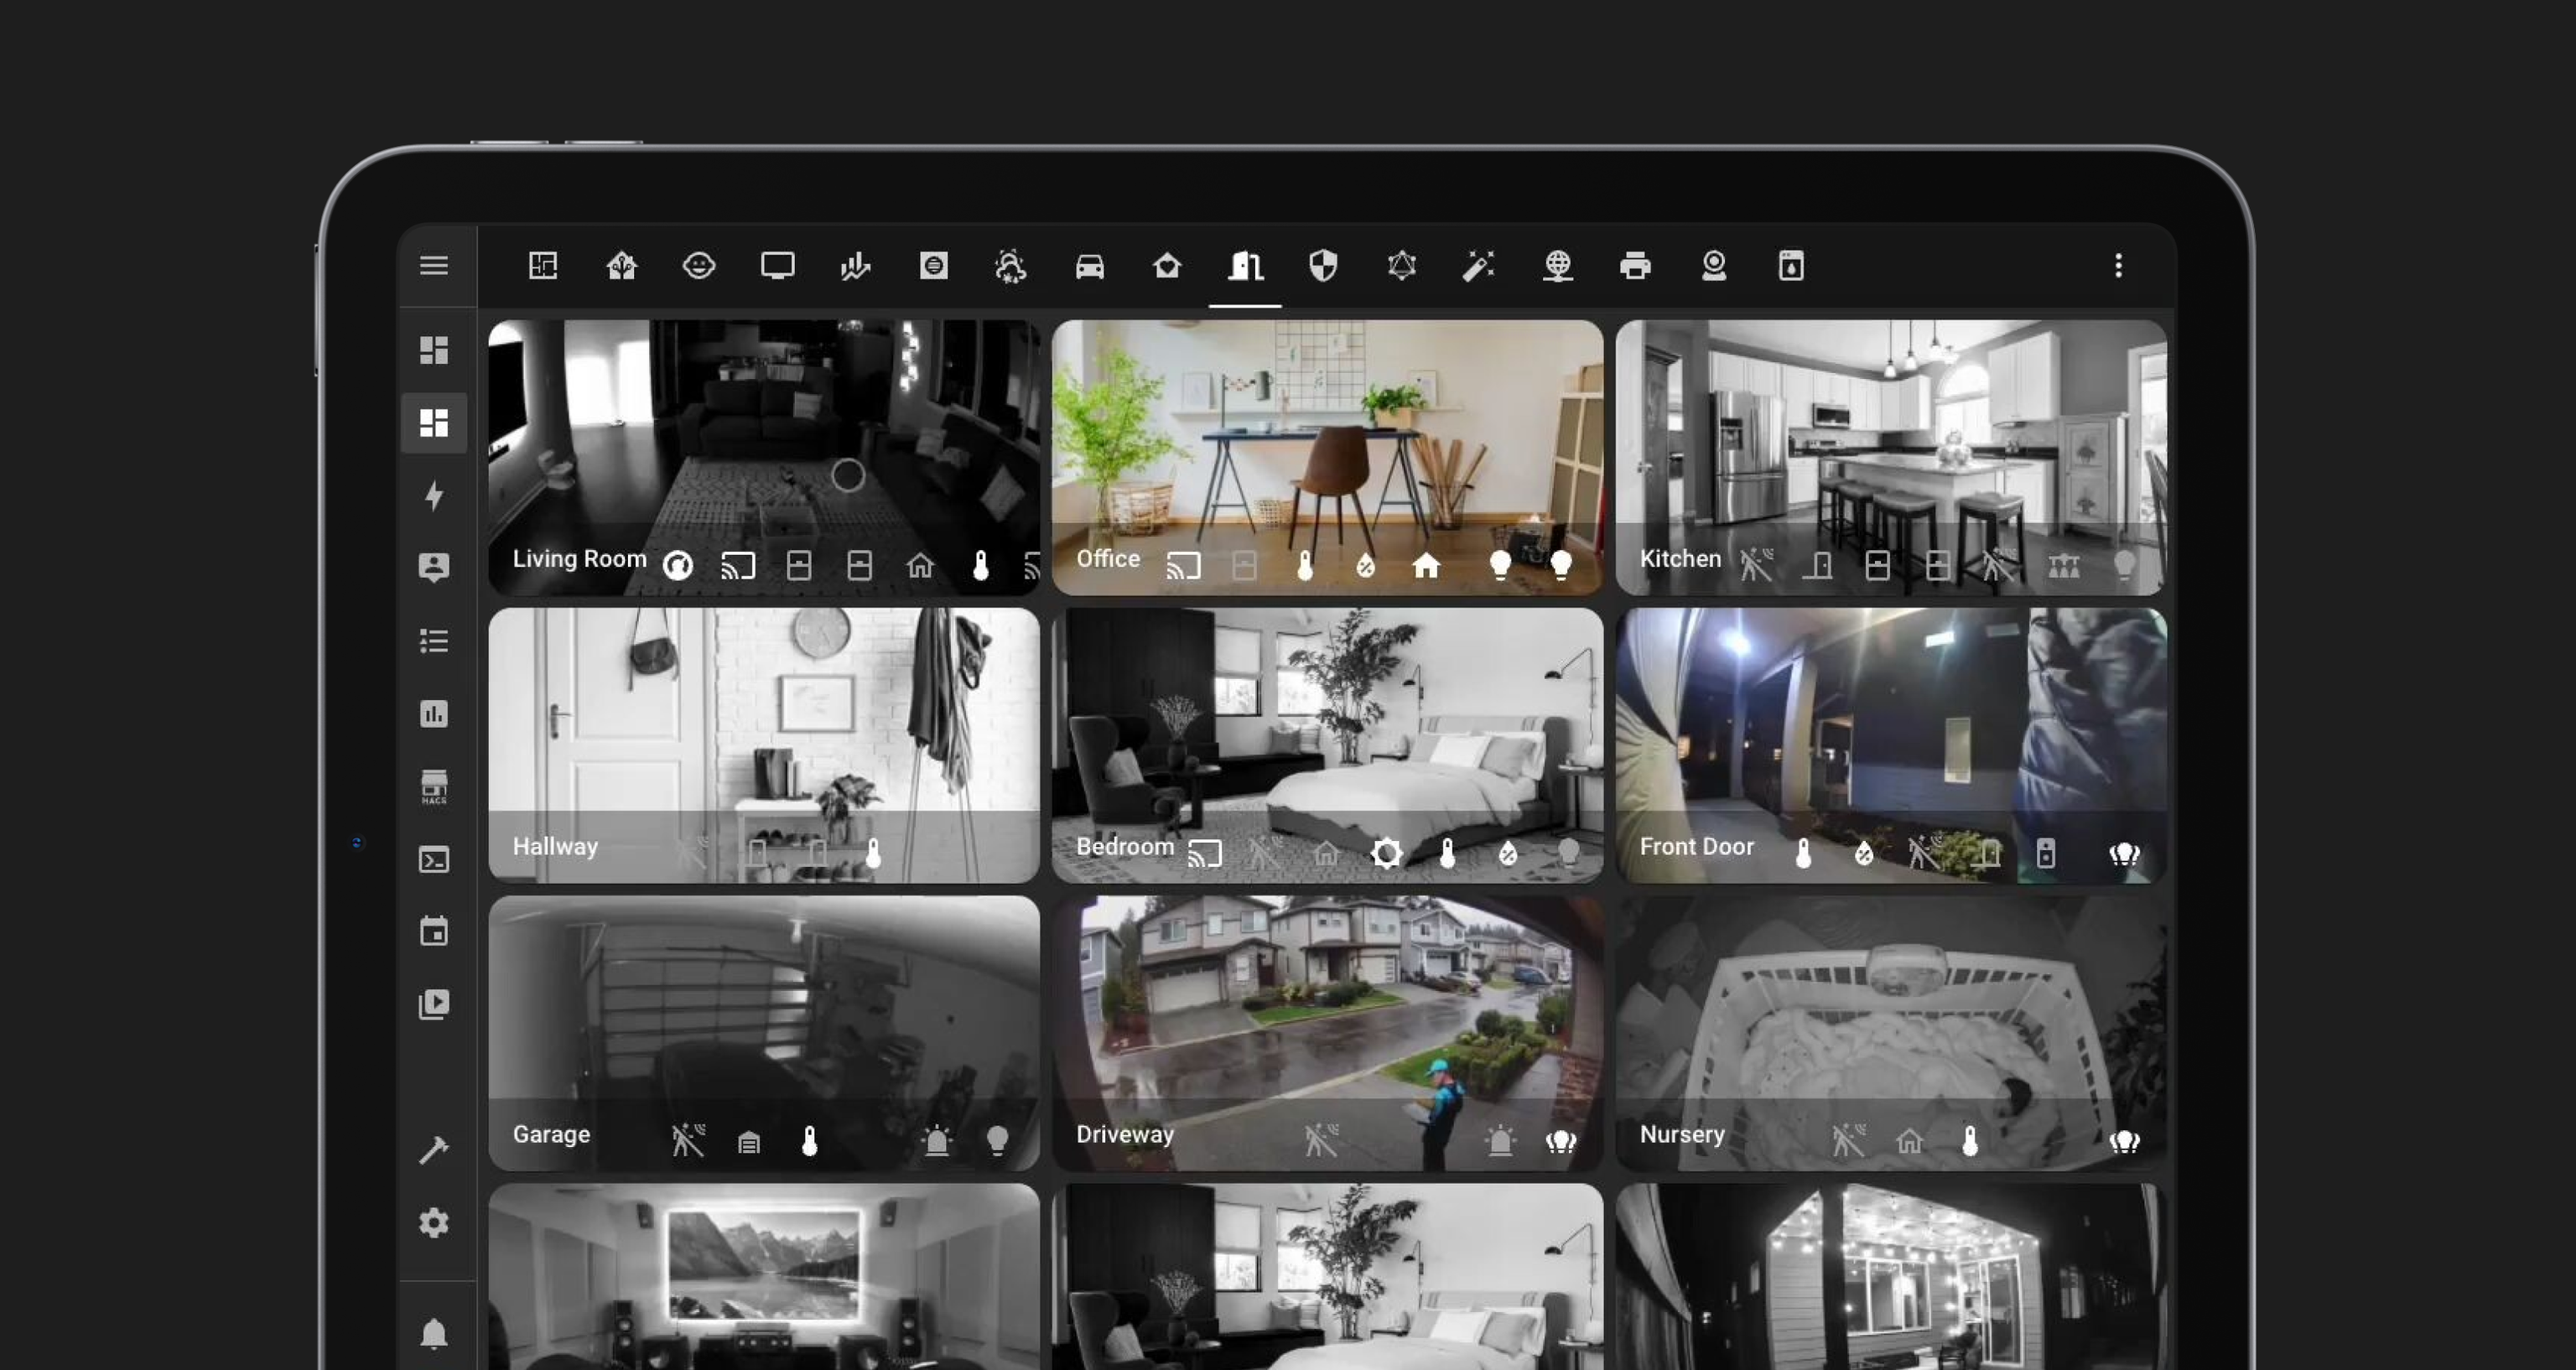
Task: Toggle the Garage light bulb
Action: pos(997,1140)
